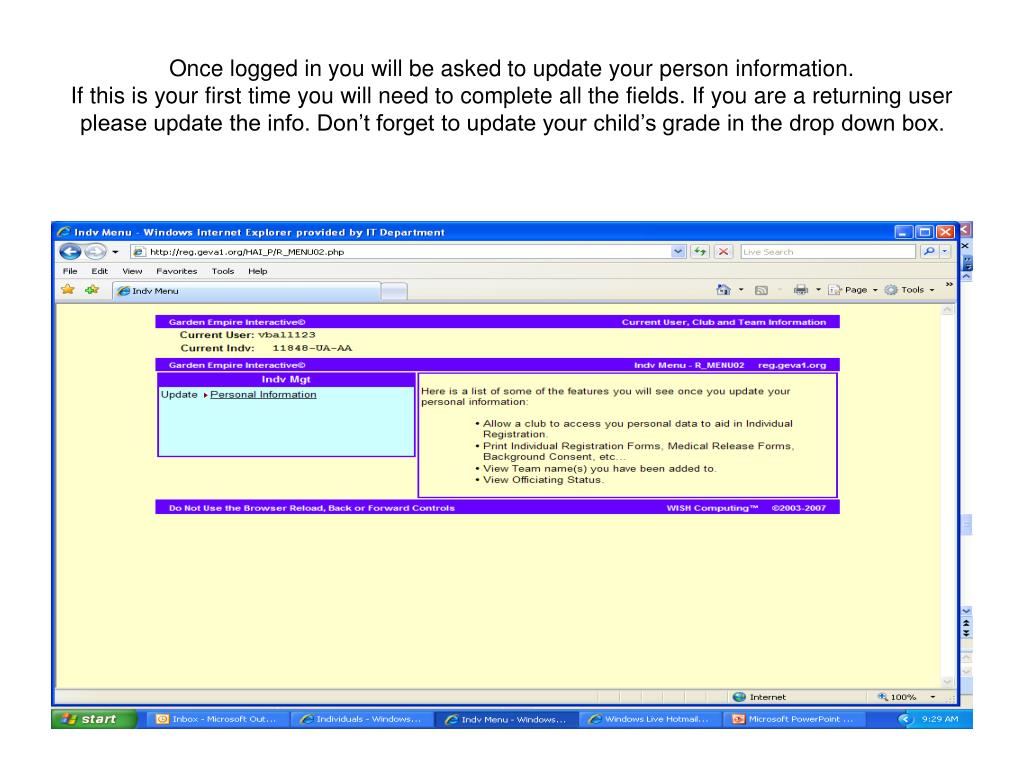The image size is (1024, 768).
Task: Open the Favorites menu
Action: coord(176,271)
